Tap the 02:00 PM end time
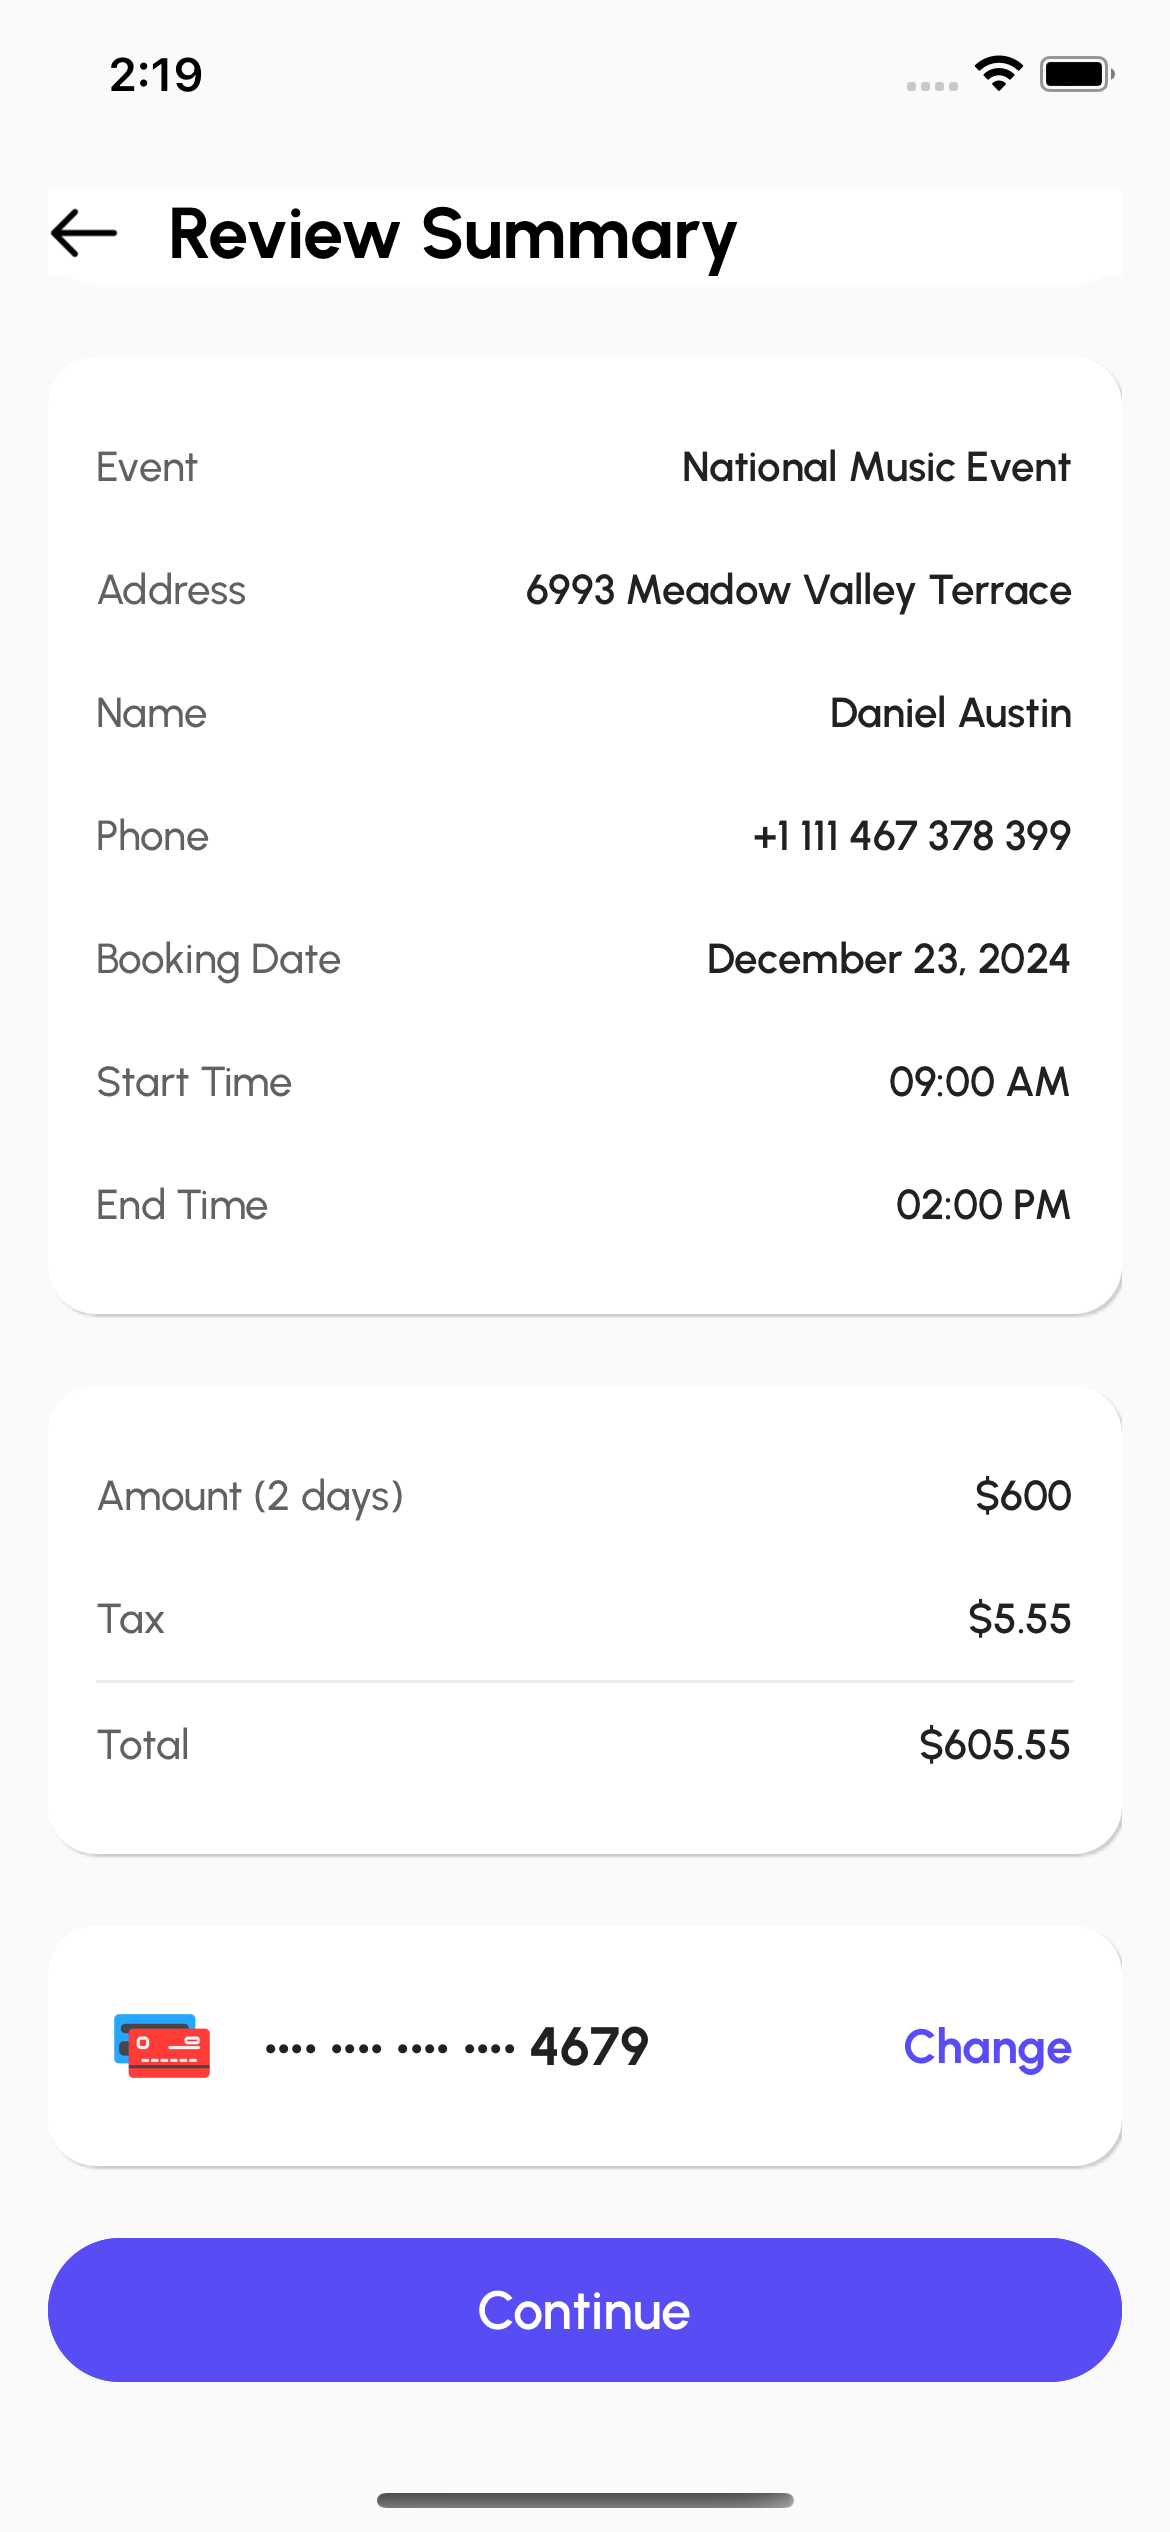This screenshot has width=1170, height=2532. 983,1205
